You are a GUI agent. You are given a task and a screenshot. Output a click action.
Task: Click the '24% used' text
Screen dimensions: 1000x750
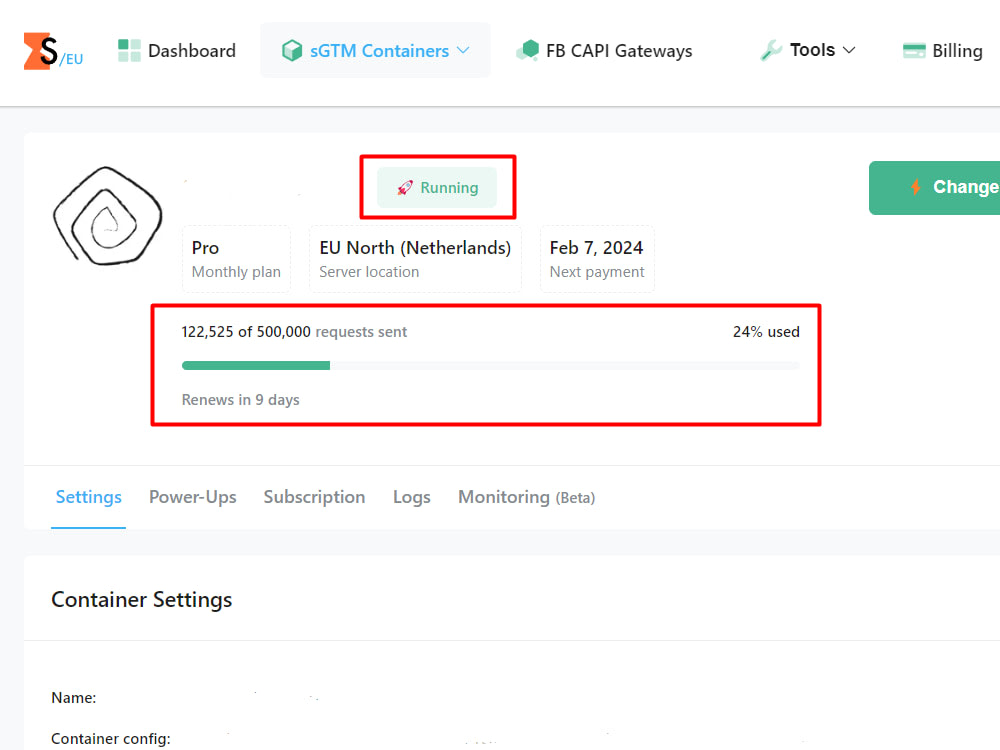[x=766, y=332]
